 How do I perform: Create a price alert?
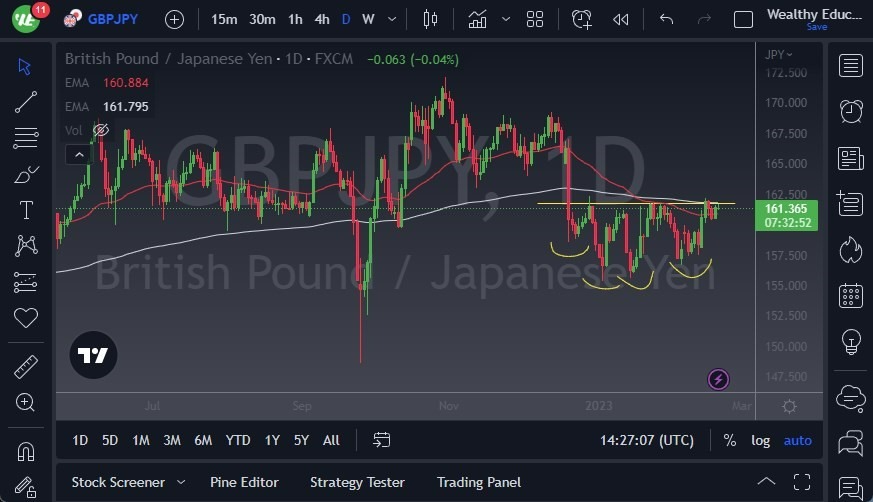click(582, 19)
